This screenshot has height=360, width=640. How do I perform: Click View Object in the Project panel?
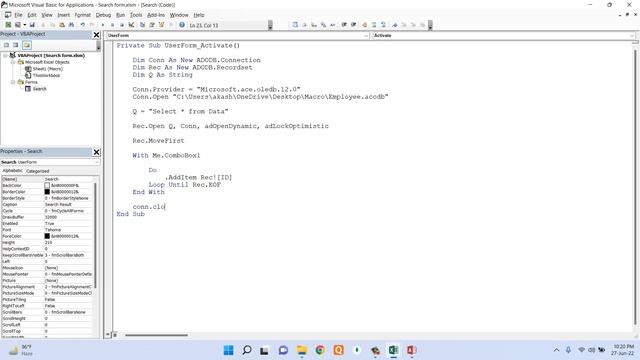tap(16, 45)
